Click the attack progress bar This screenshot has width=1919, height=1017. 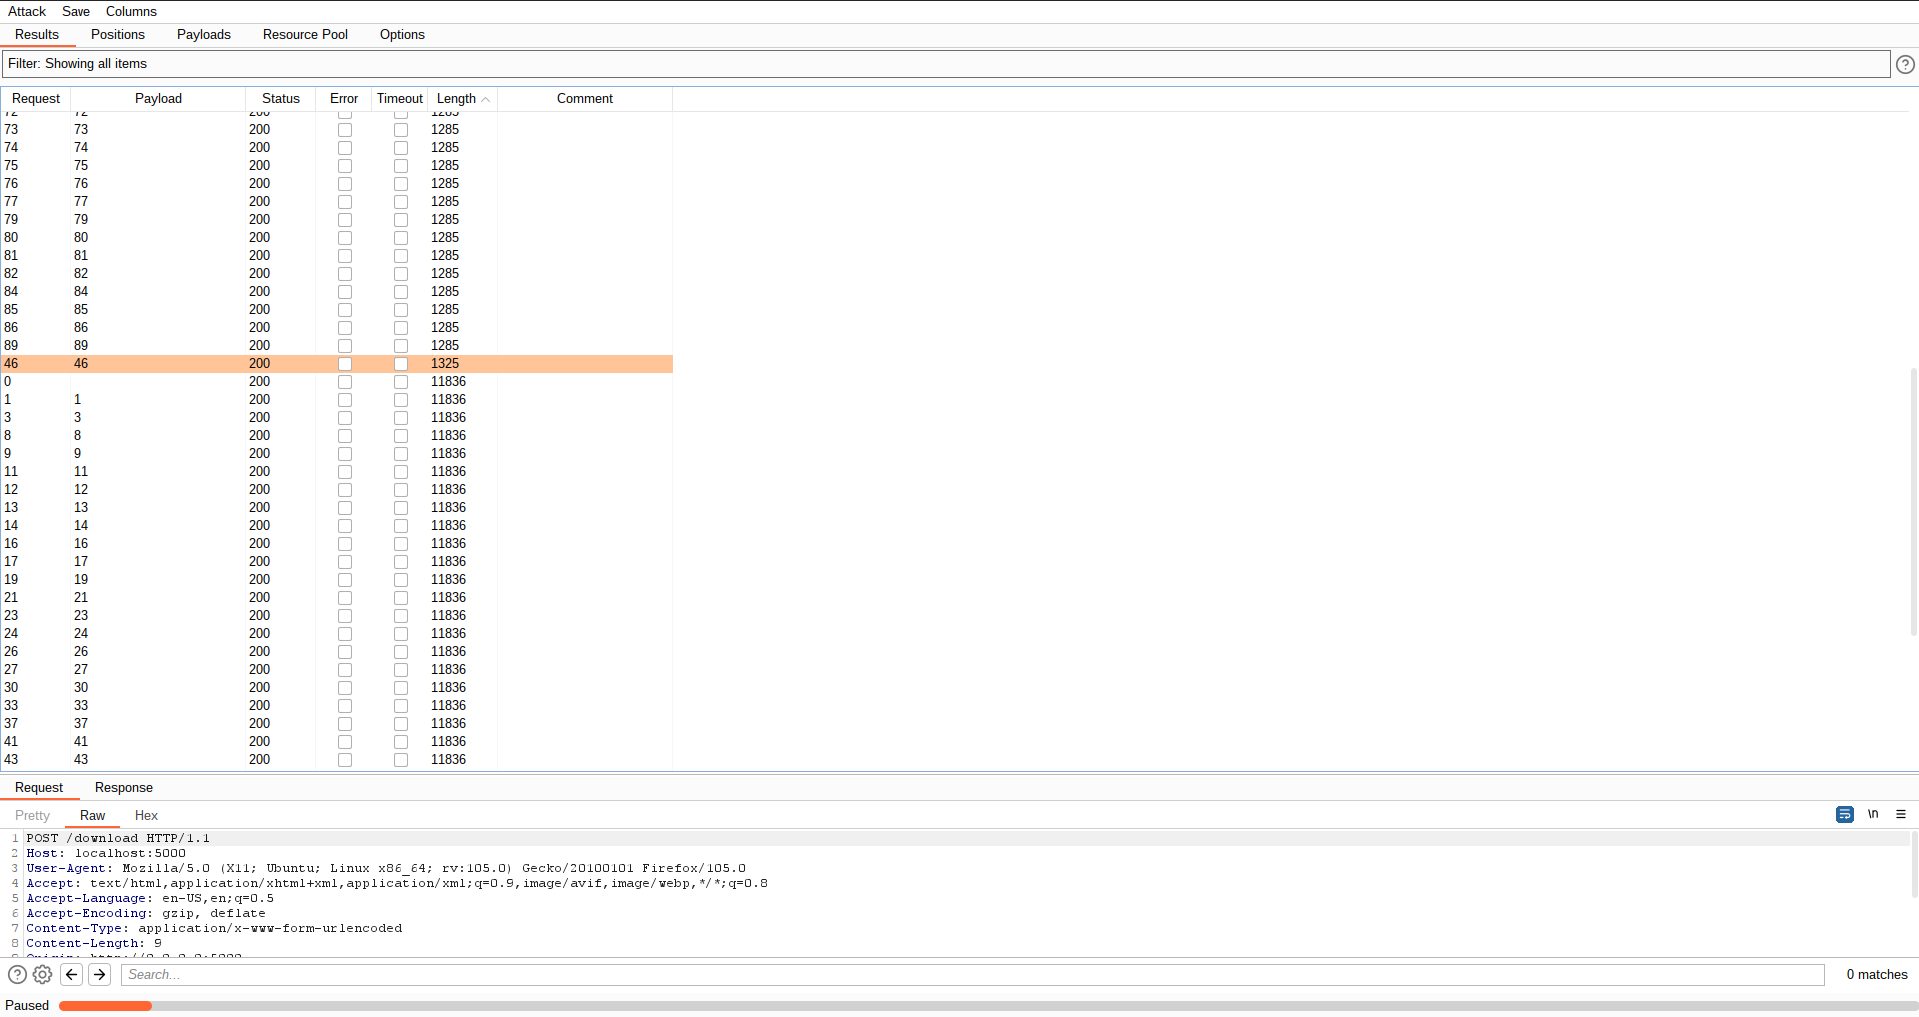point(987,1006)
